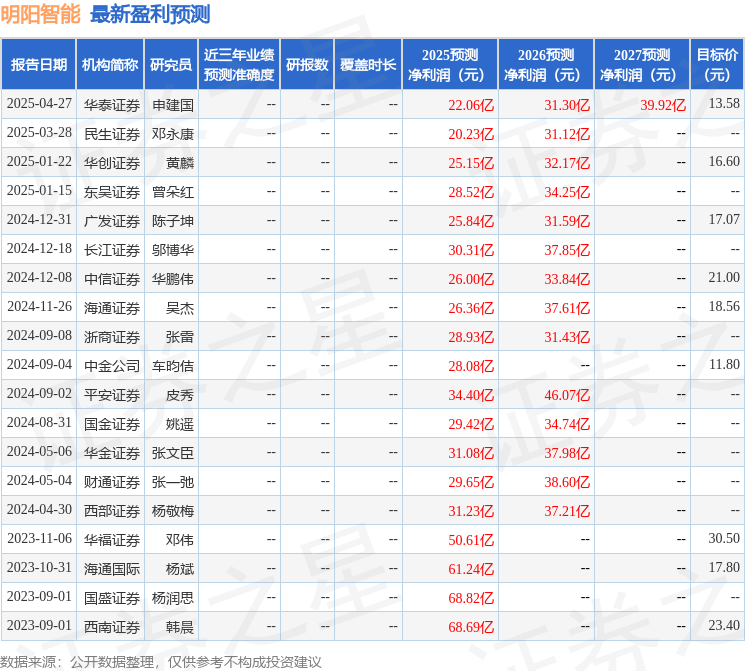Select the 华金证券 institution cell
Screen dimensions: 745x671
tap(112, 453)
